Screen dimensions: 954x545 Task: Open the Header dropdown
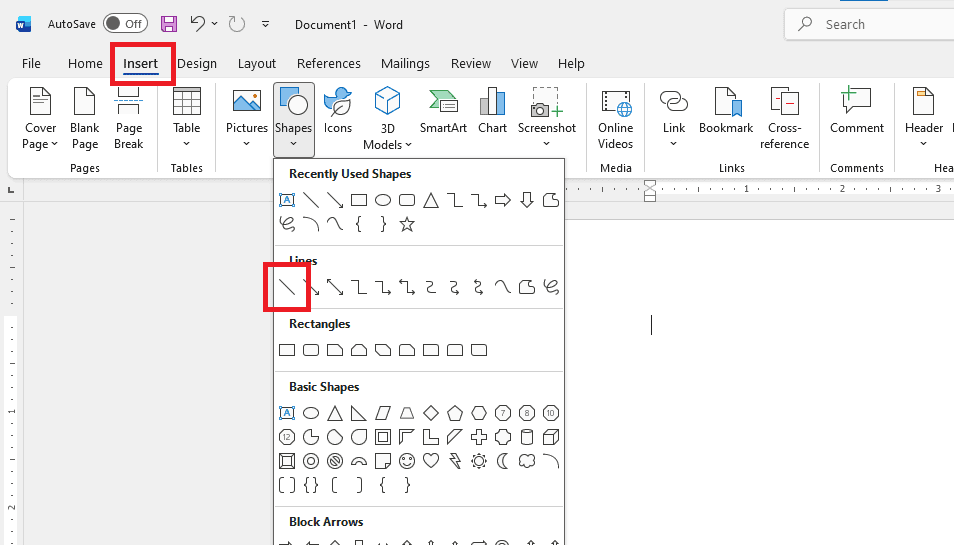[924, 119]
